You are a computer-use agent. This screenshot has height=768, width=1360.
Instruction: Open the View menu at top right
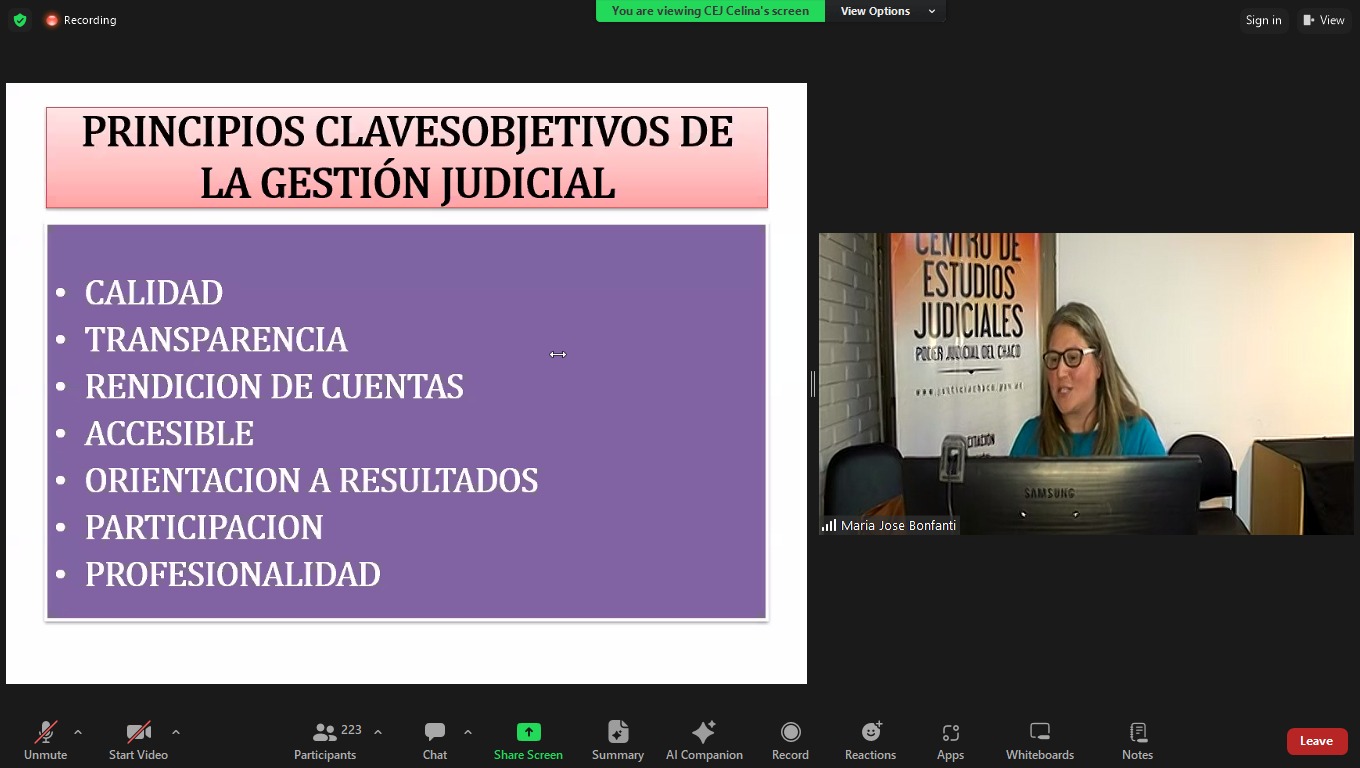coord(1324,20)
